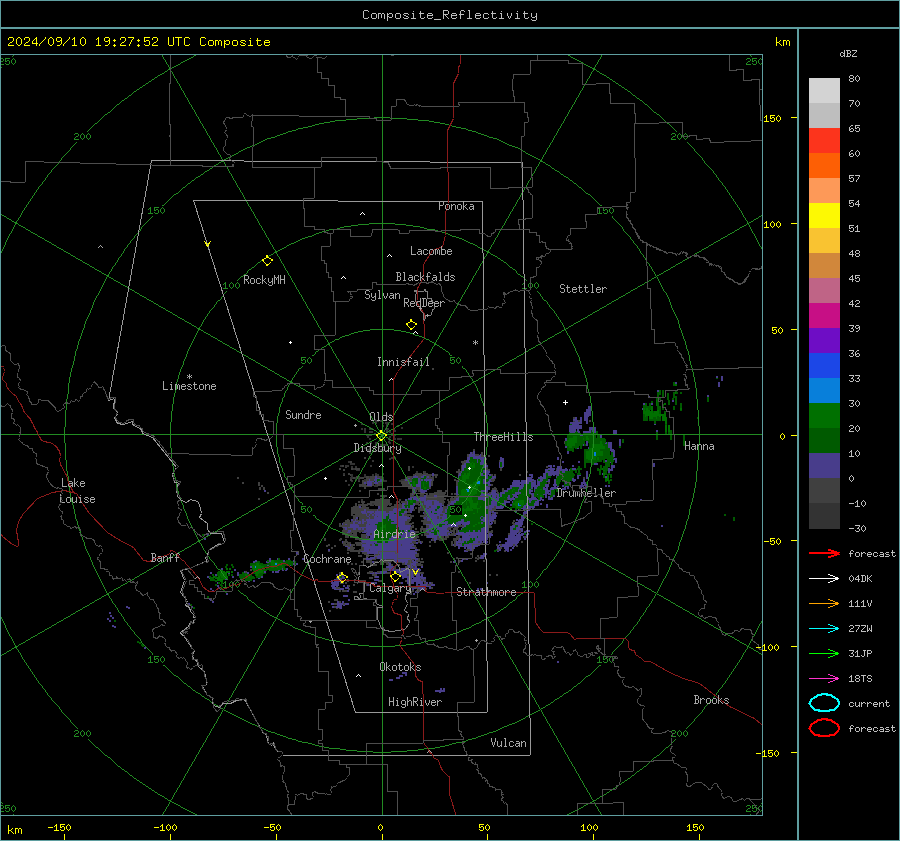The width and height of the screenshot is (900, 841).
Task: Click the Blackfalds city label
Action: [x=425, y=277]
